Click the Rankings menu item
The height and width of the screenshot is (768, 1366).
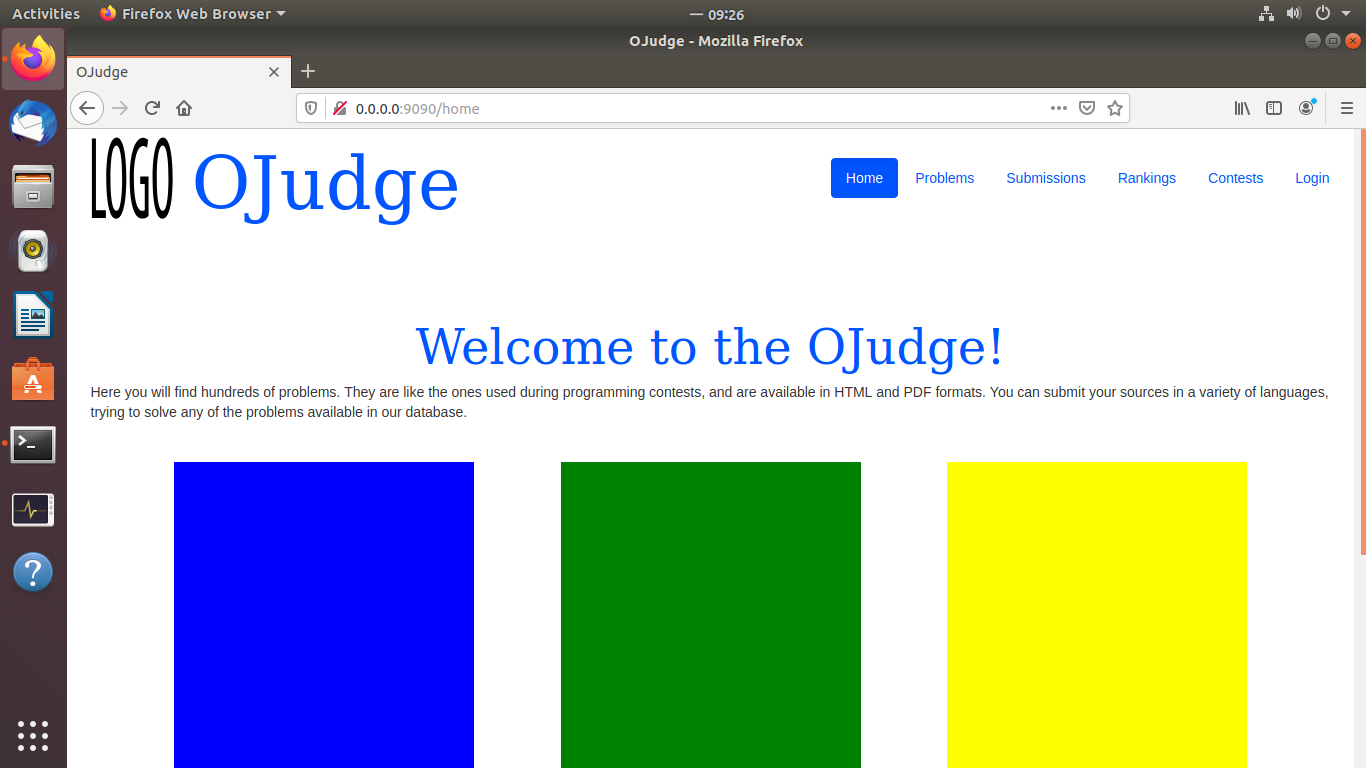[1146, 178]
